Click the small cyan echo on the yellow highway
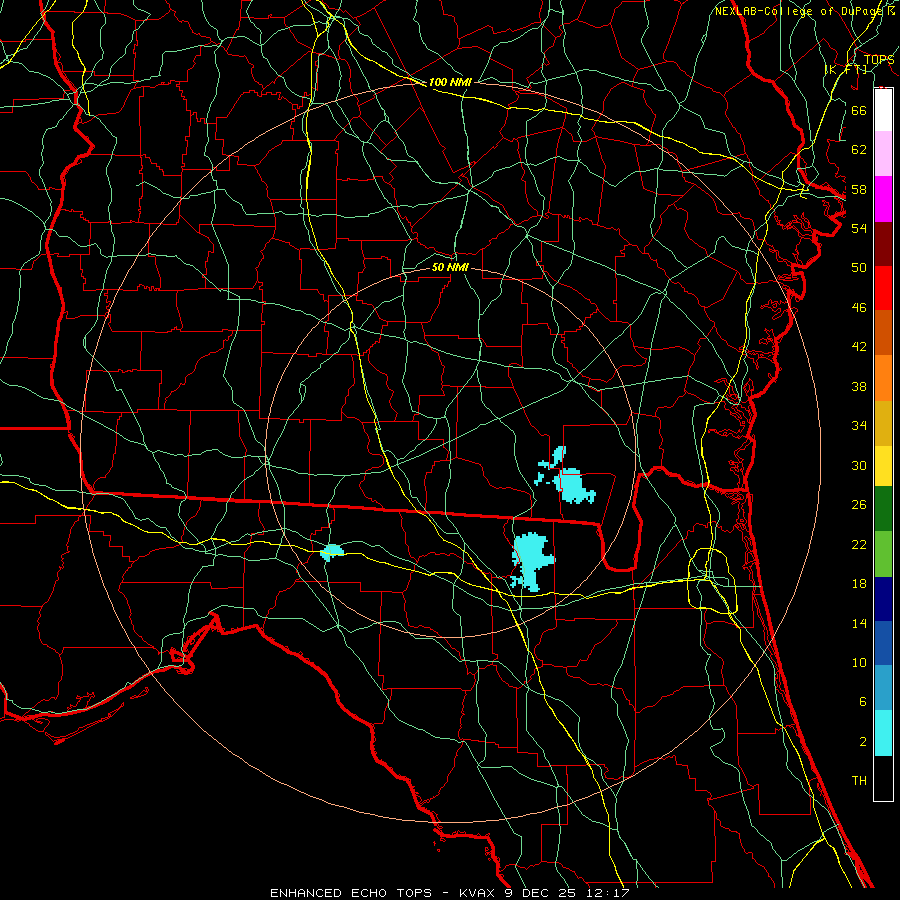900x900 pixels. tap(331, 552)
